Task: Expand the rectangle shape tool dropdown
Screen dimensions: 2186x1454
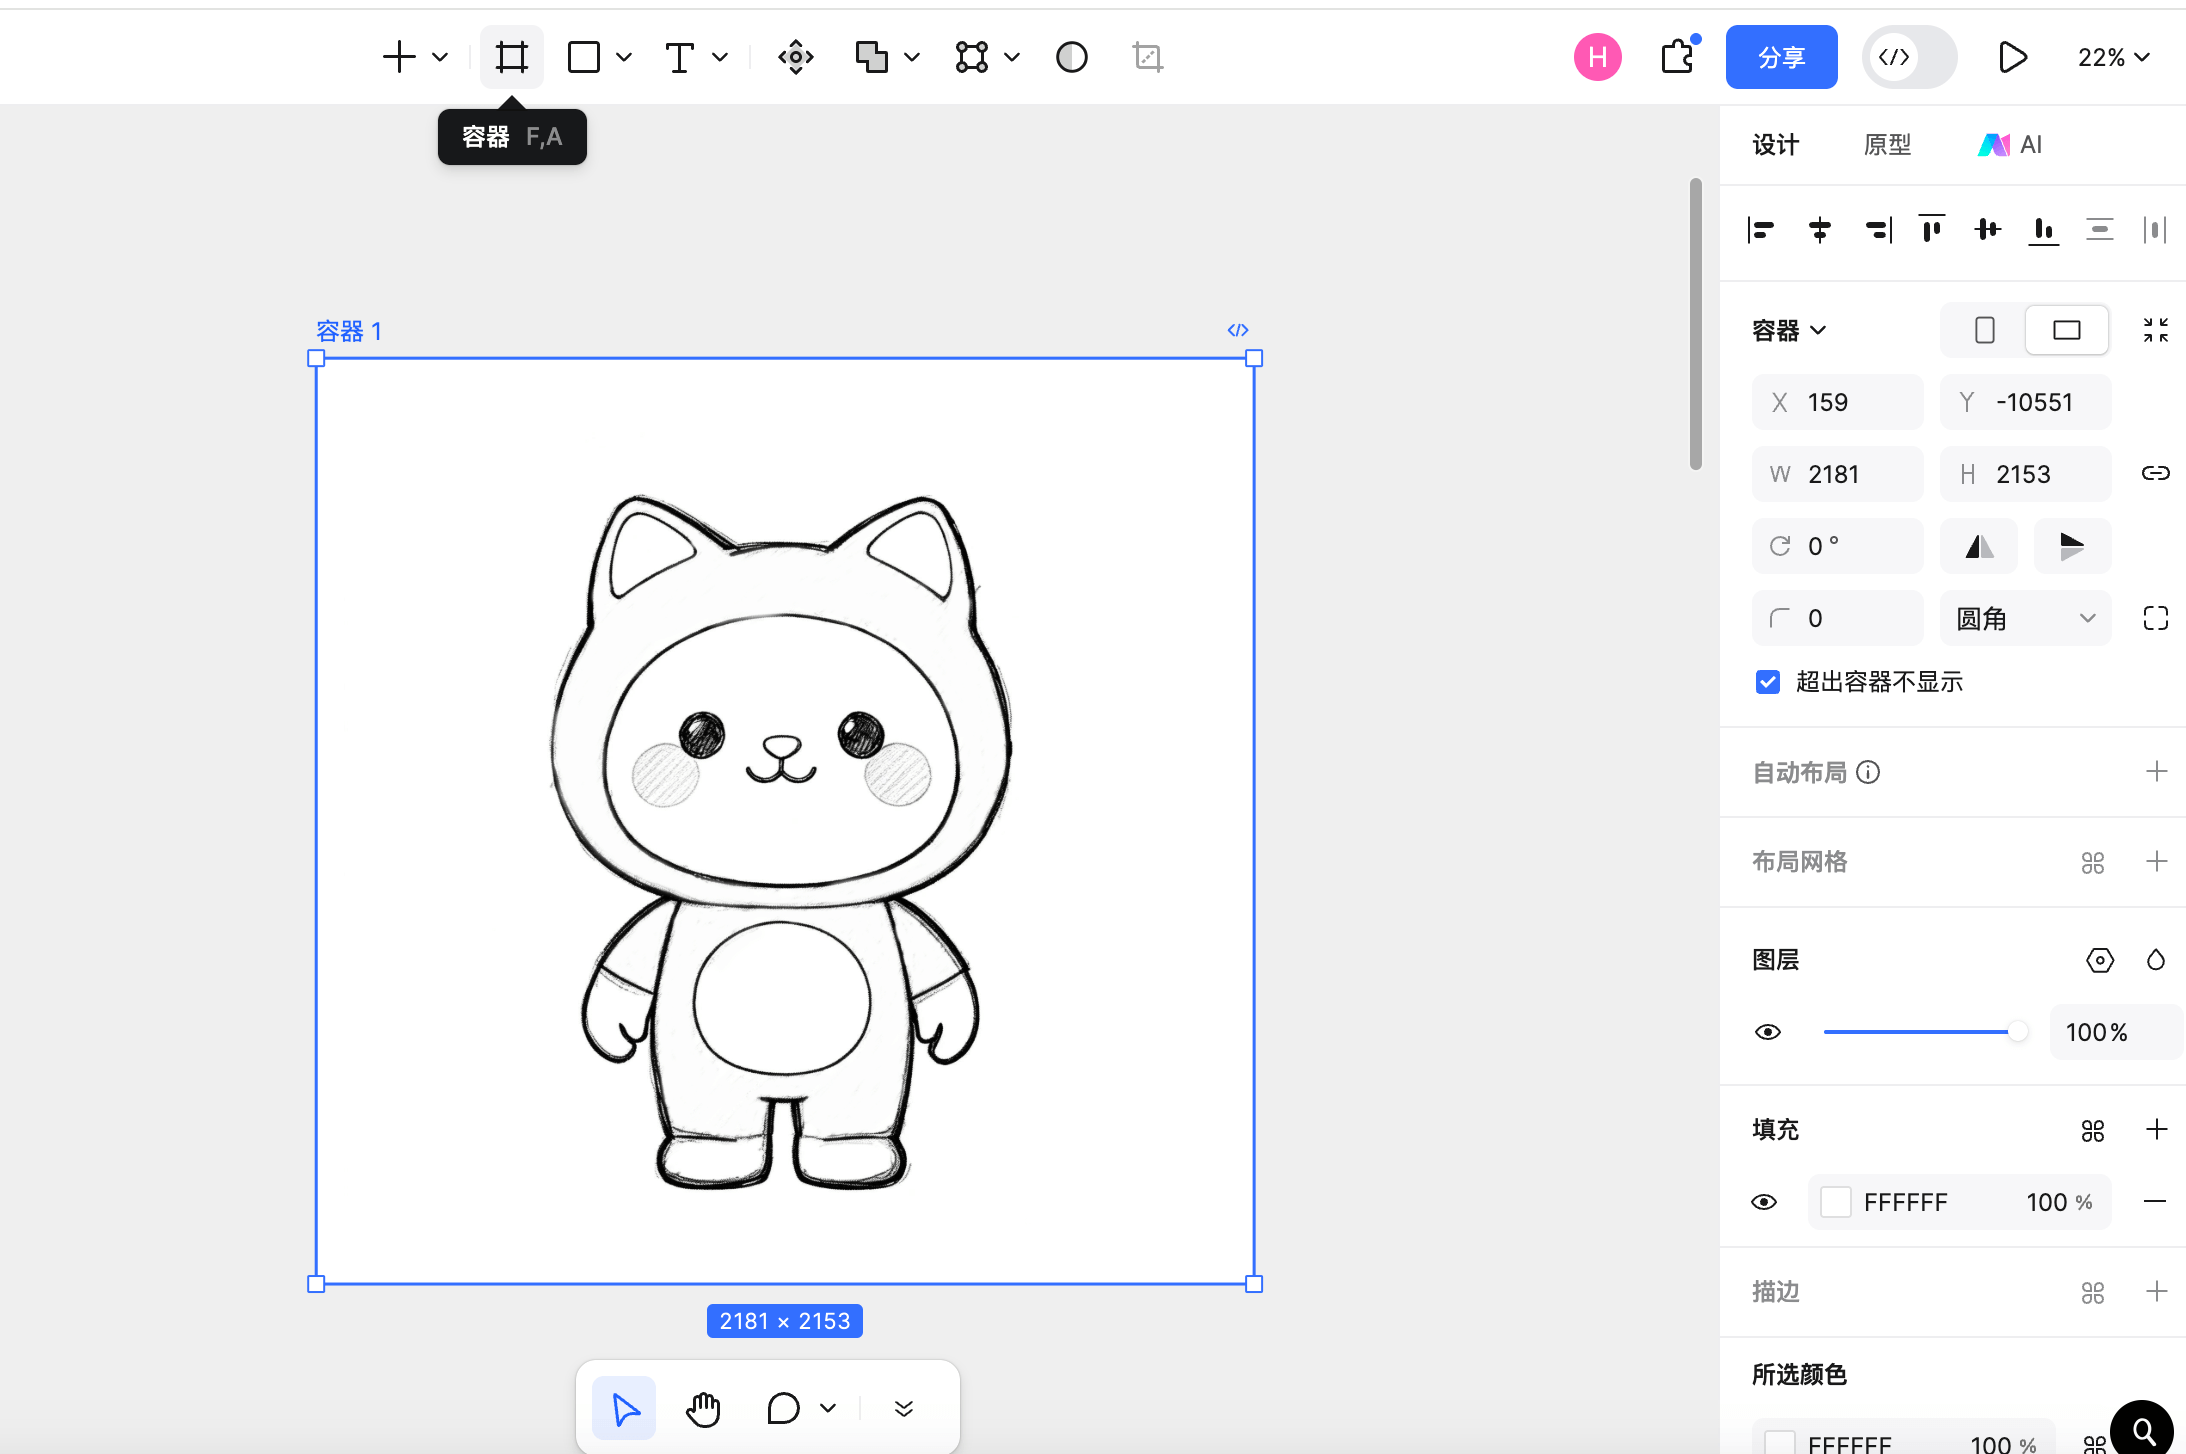Action: pos(624,57)
